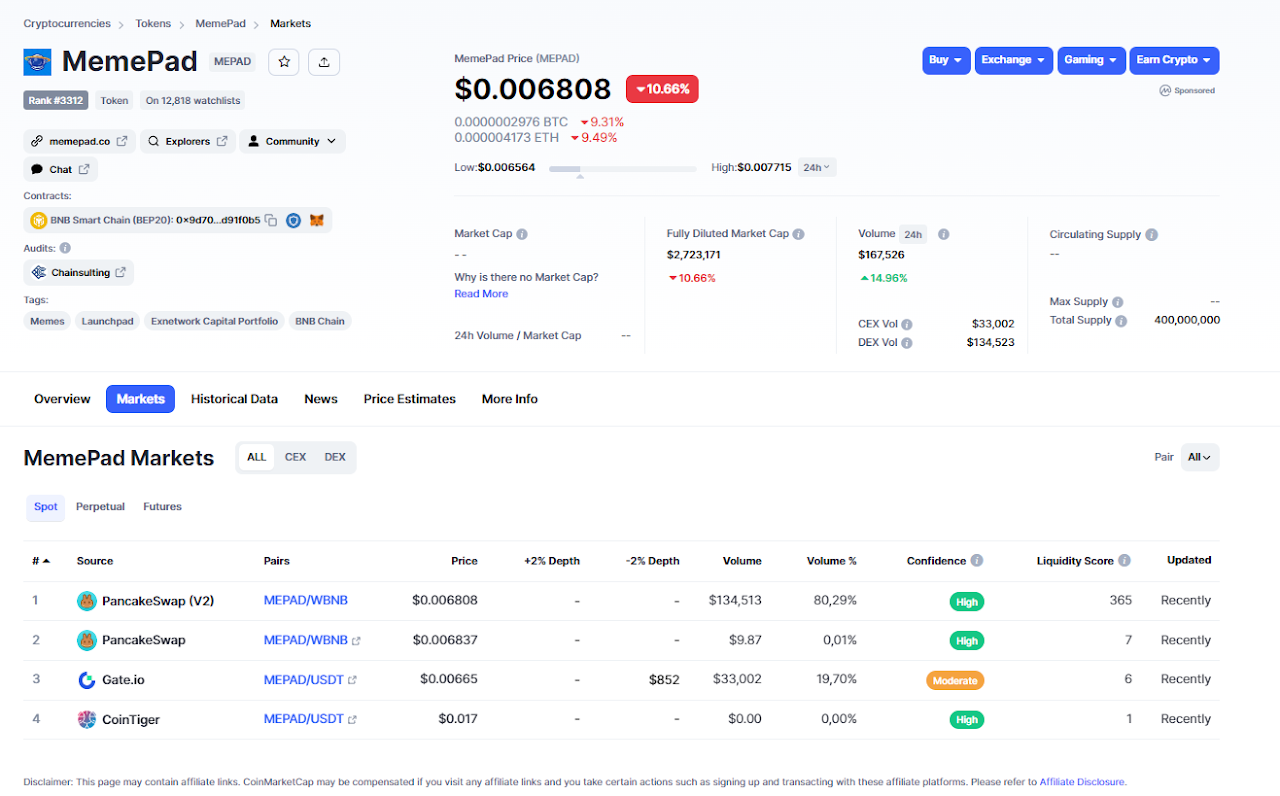Switch to Perpetual market type
The height and width of the screenshot is (796, 1280).
[100, 507]
